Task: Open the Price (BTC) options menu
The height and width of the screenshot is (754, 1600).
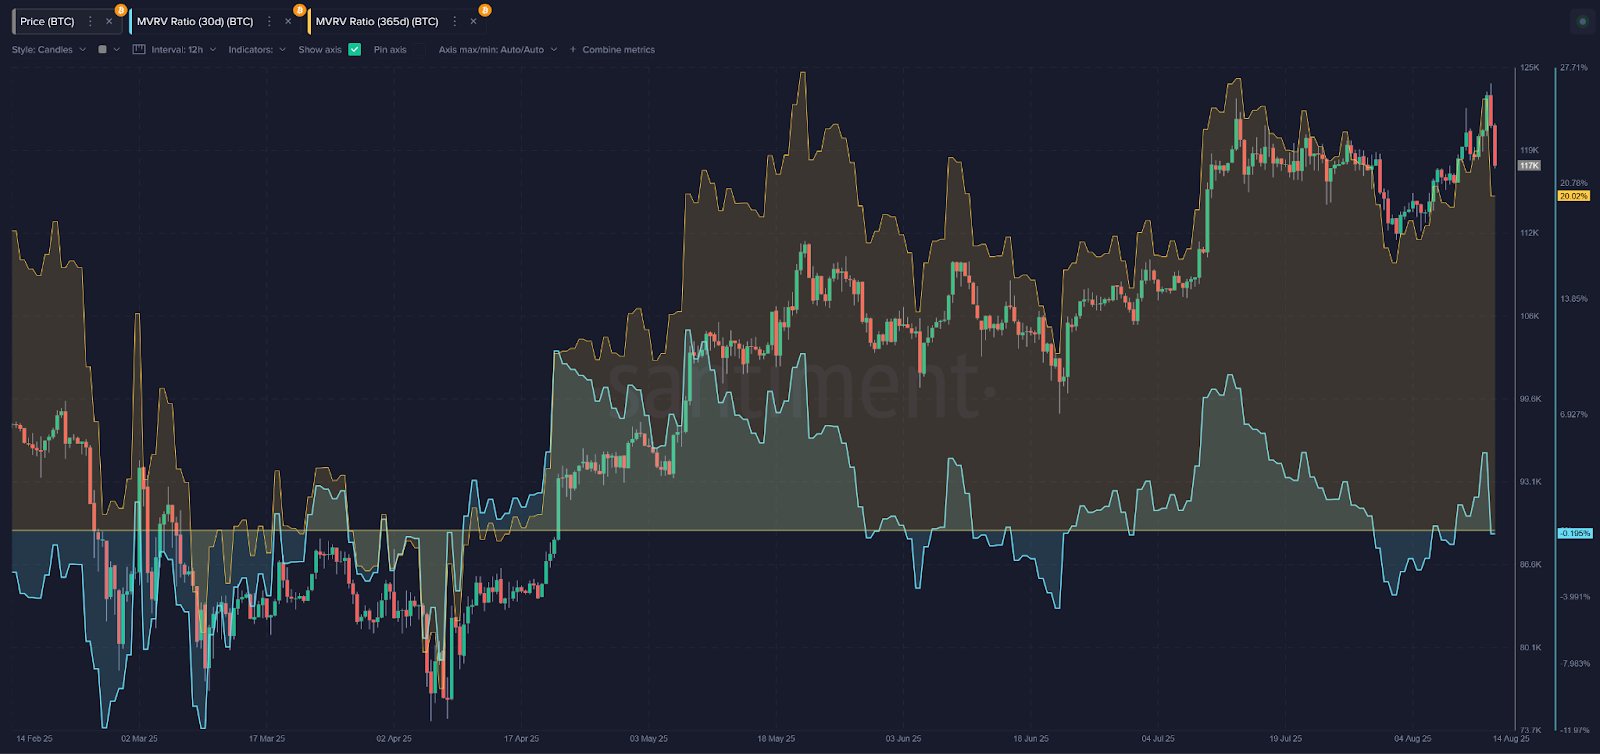Action: (x=90, y=21)
